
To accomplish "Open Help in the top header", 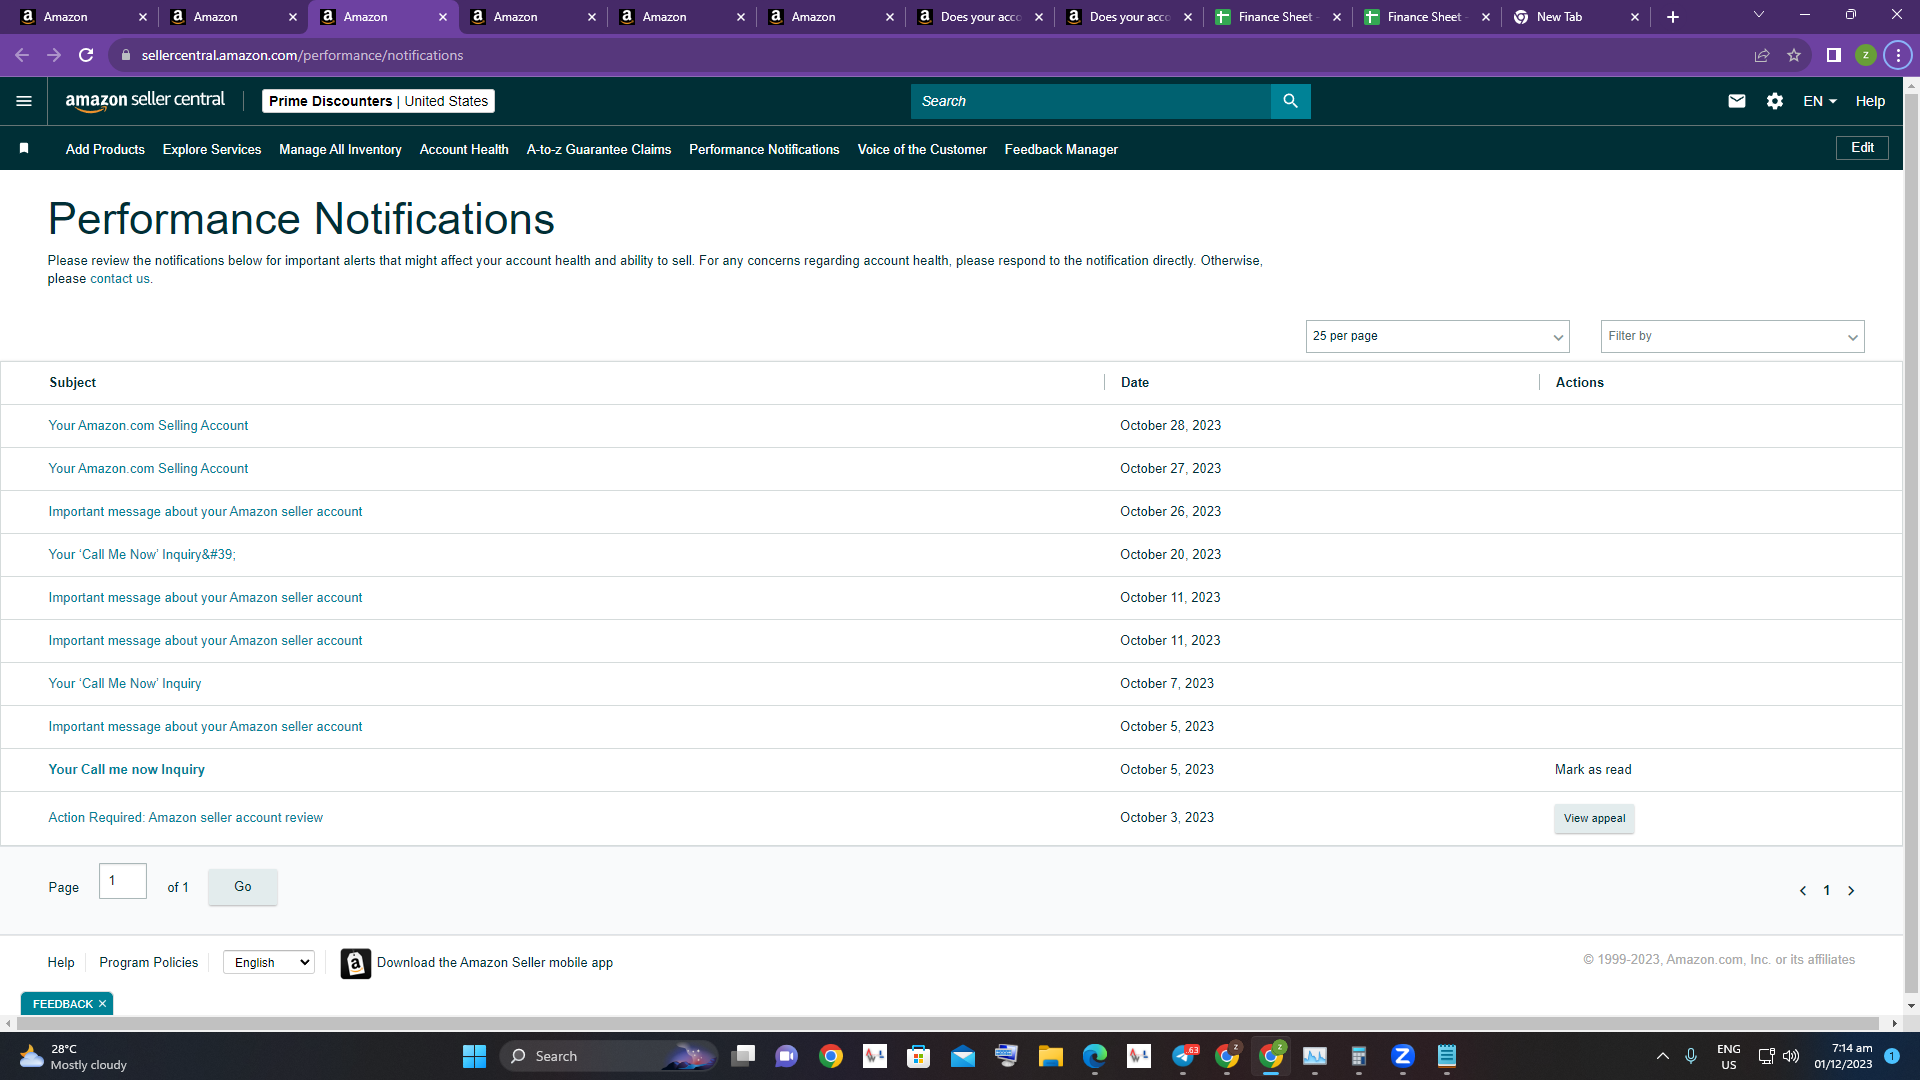I will (1870, 101).
